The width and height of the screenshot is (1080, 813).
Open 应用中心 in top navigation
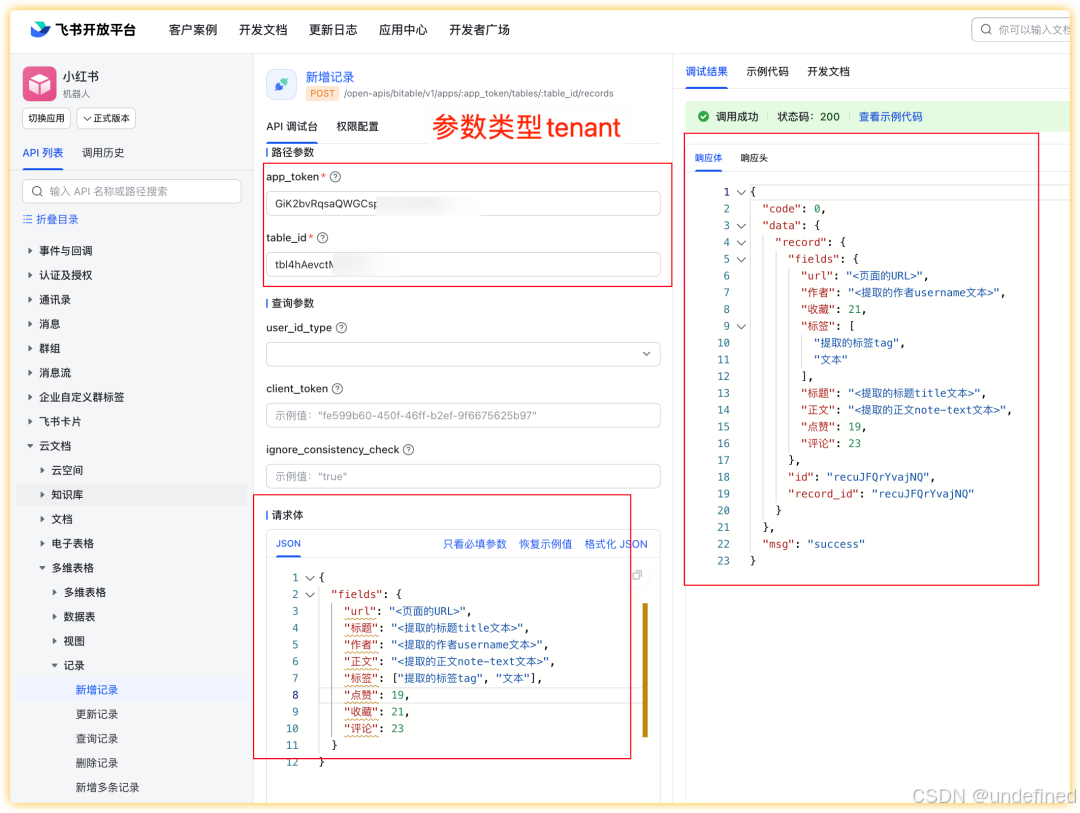(403, 30)
